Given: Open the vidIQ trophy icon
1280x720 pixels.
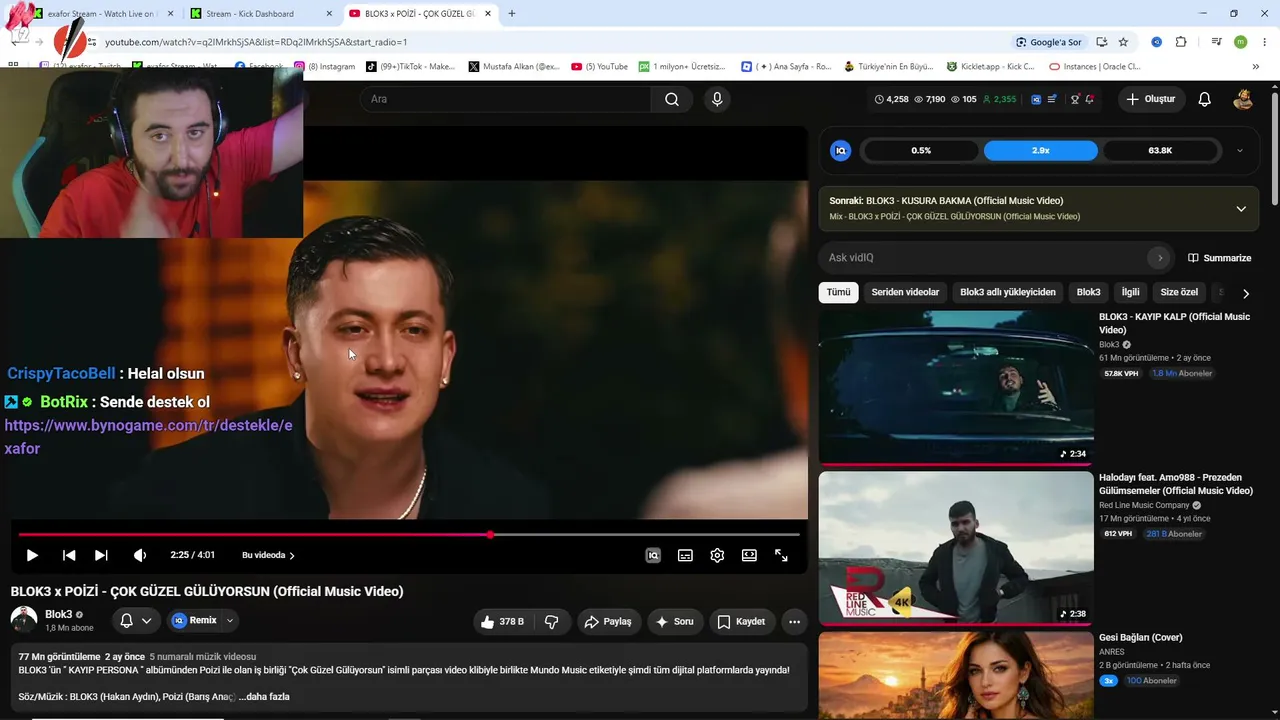Looking at the screenshot, I should coord(1074,99).
